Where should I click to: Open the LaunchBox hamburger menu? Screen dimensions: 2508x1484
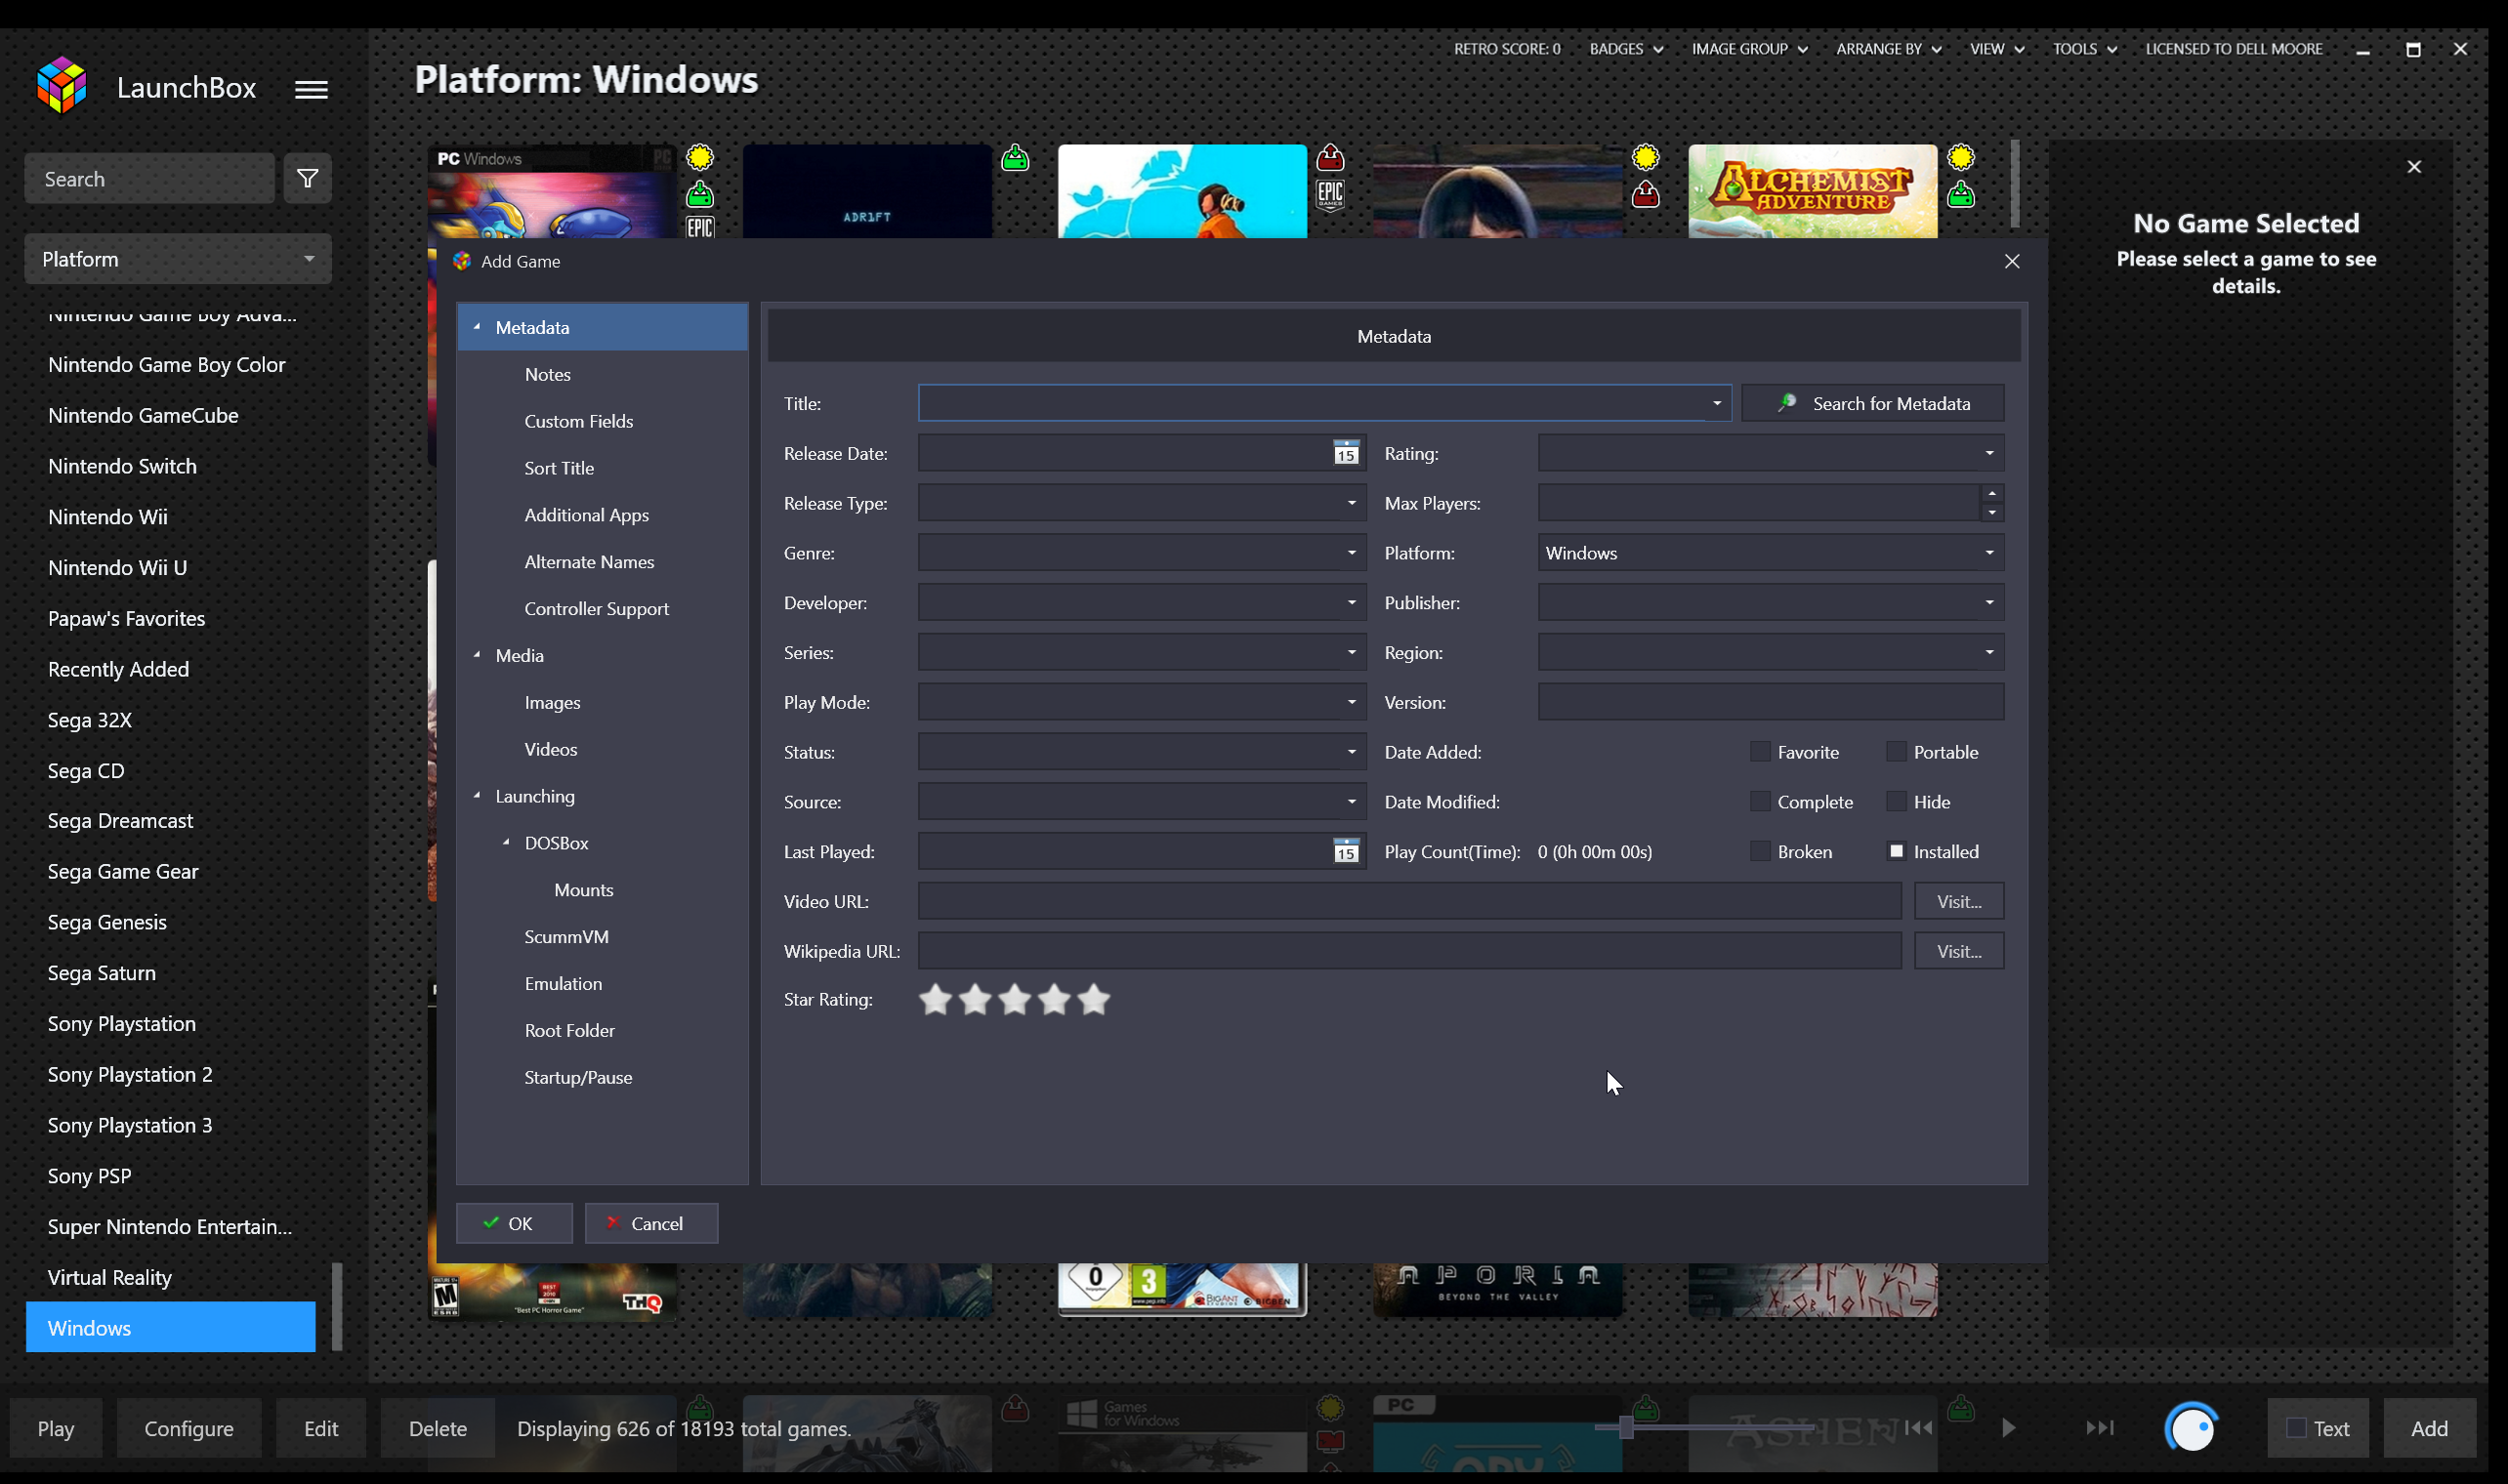tap(311, 89)
